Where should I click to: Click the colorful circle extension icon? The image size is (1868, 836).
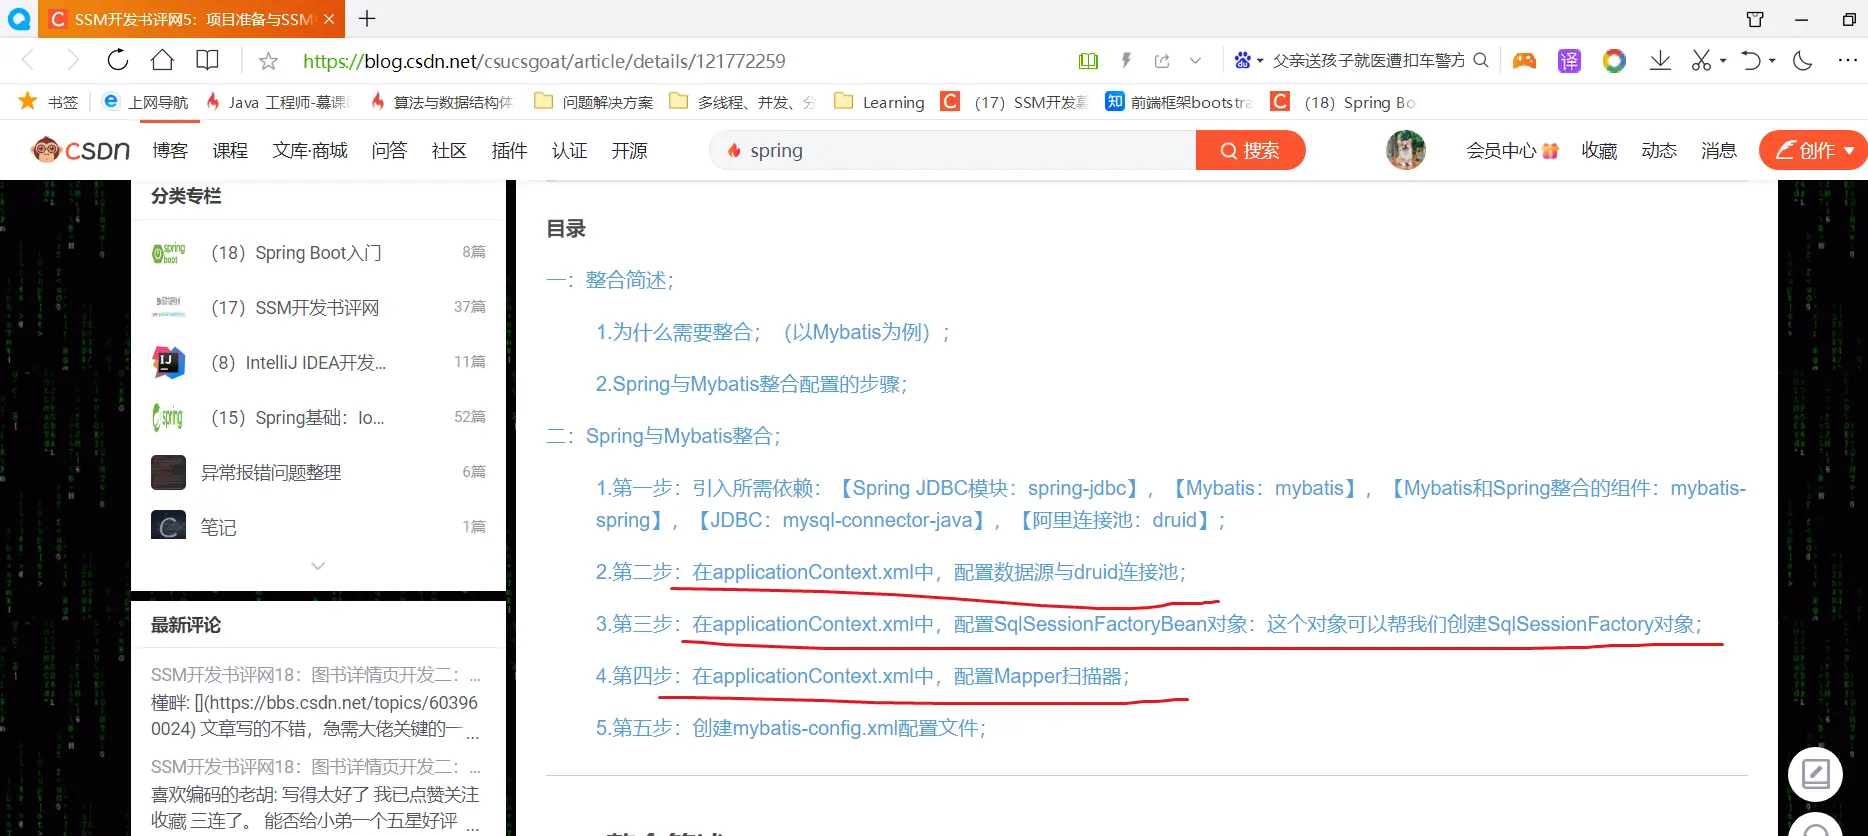coord(1614,61)
